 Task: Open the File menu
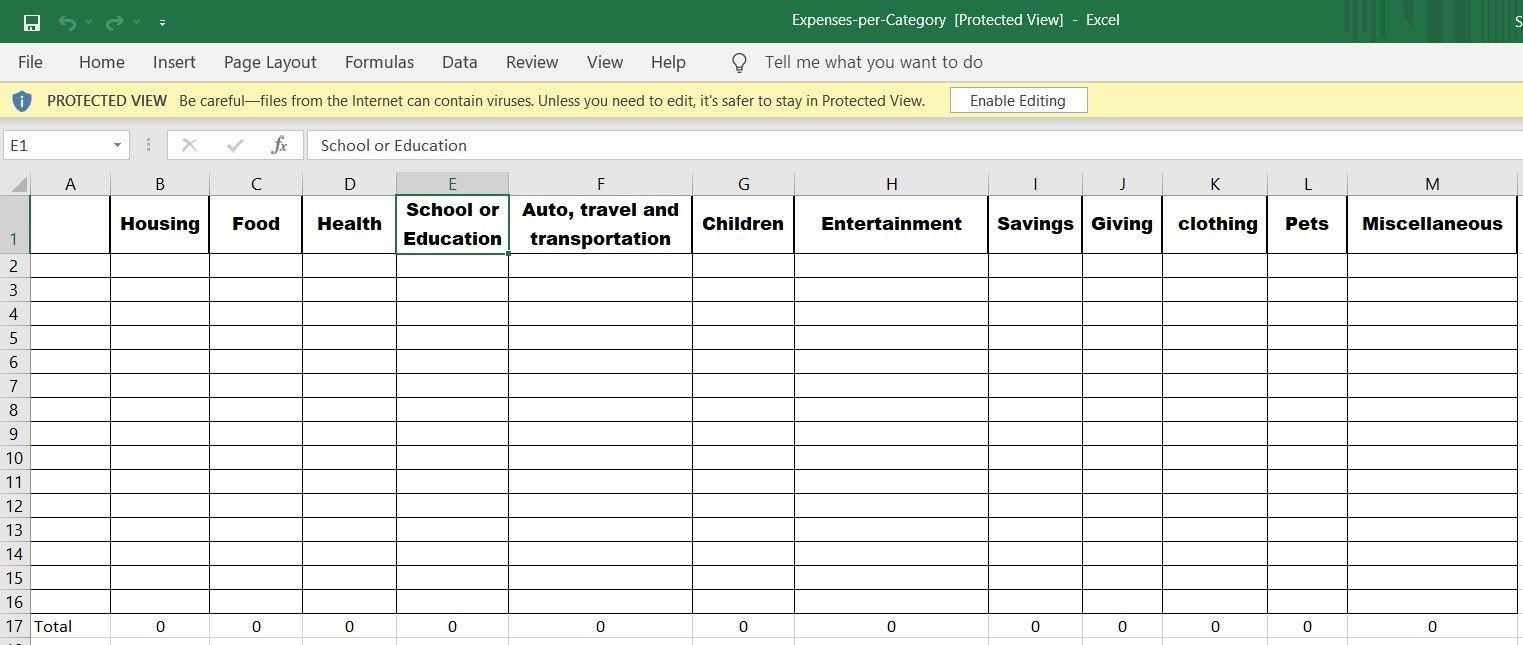[30, 62]
